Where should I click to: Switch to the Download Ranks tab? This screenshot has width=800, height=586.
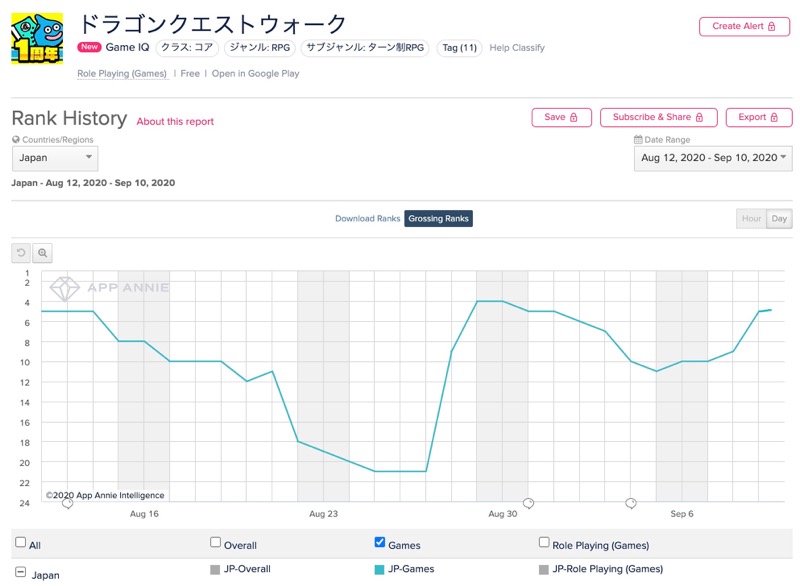coord(367,219)
